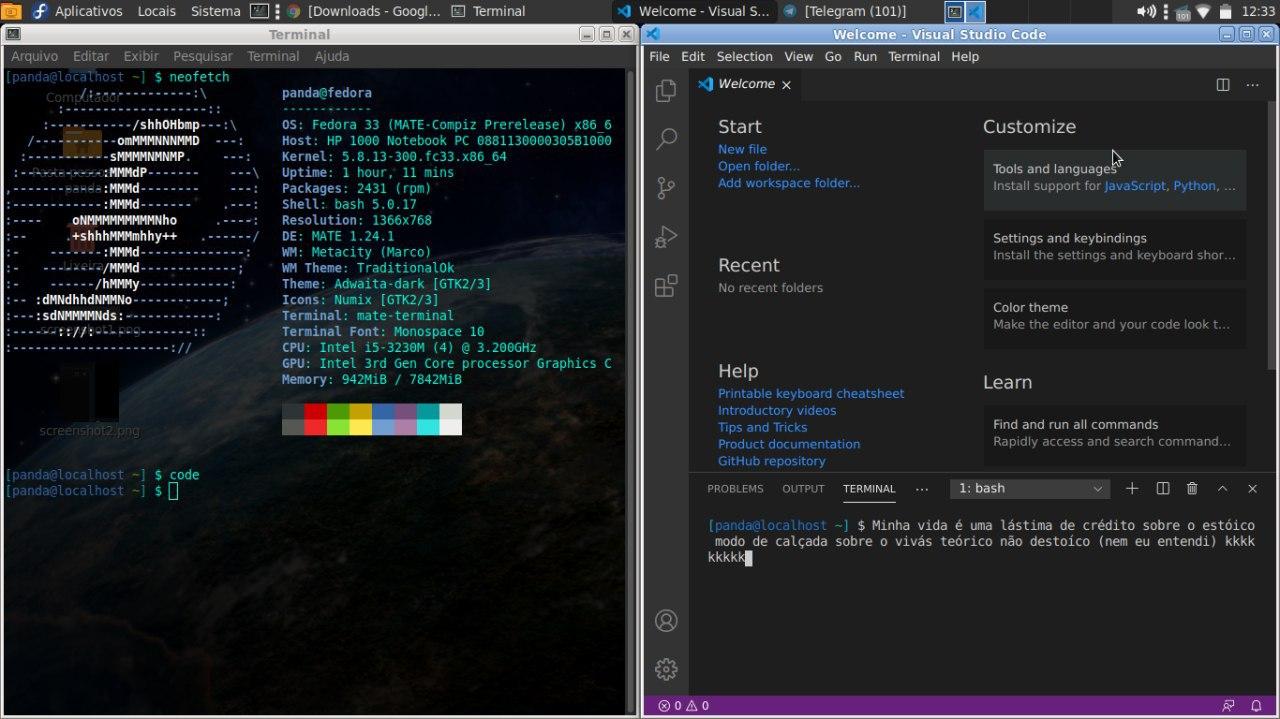Open the Selection menu in VS Code
The height and width of the screenshot is (719, 1280).
coord(744,56)
